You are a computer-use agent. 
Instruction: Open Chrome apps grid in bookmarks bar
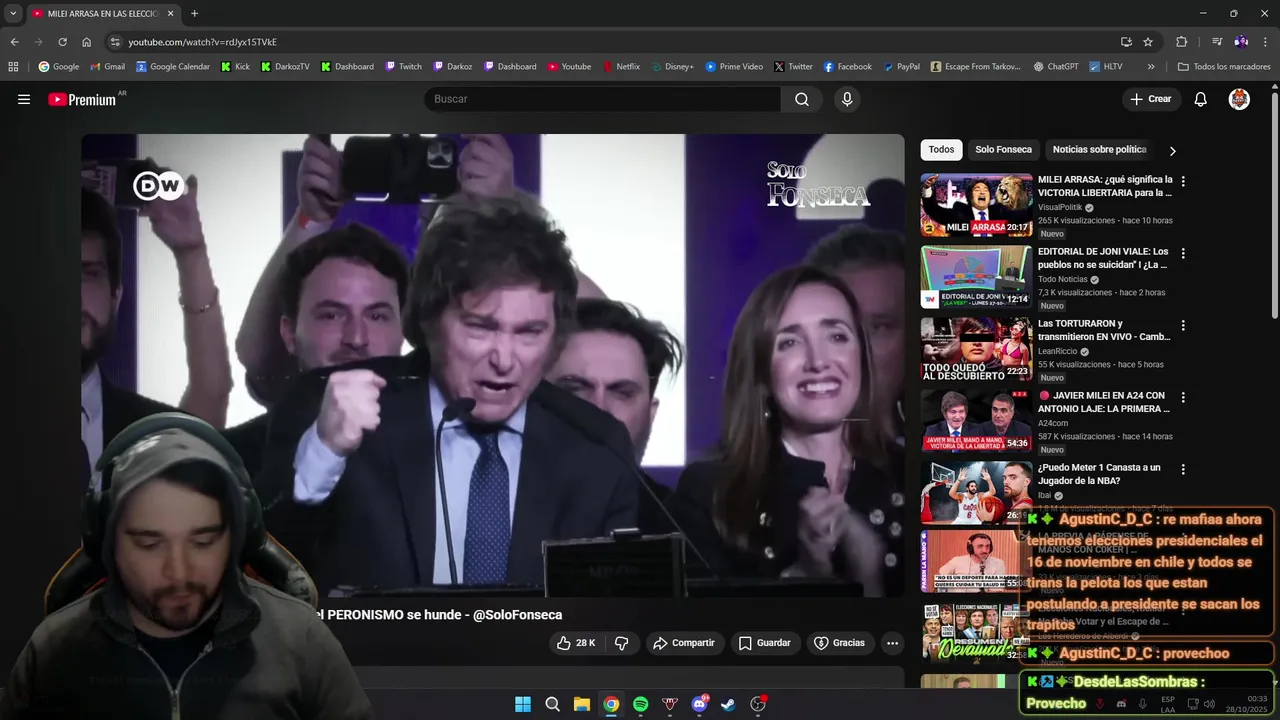pyautogui.click(x=13, y=67)
